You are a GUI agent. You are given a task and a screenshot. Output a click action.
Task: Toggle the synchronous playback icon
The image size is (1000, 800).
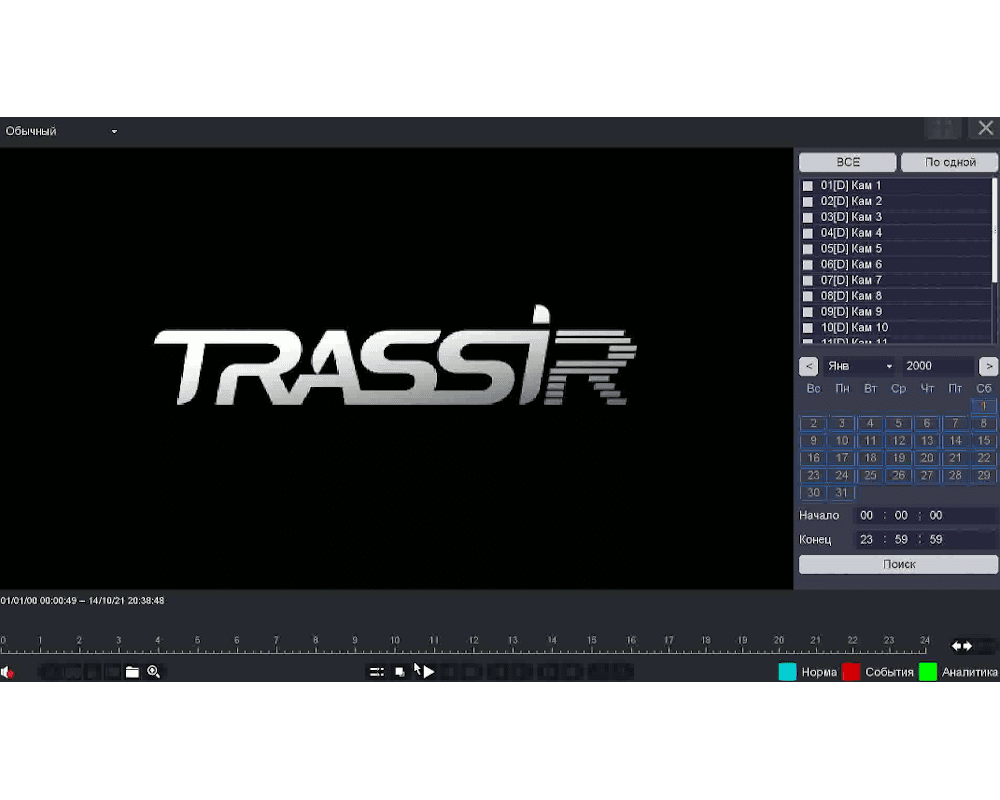[x=377, y=672]
